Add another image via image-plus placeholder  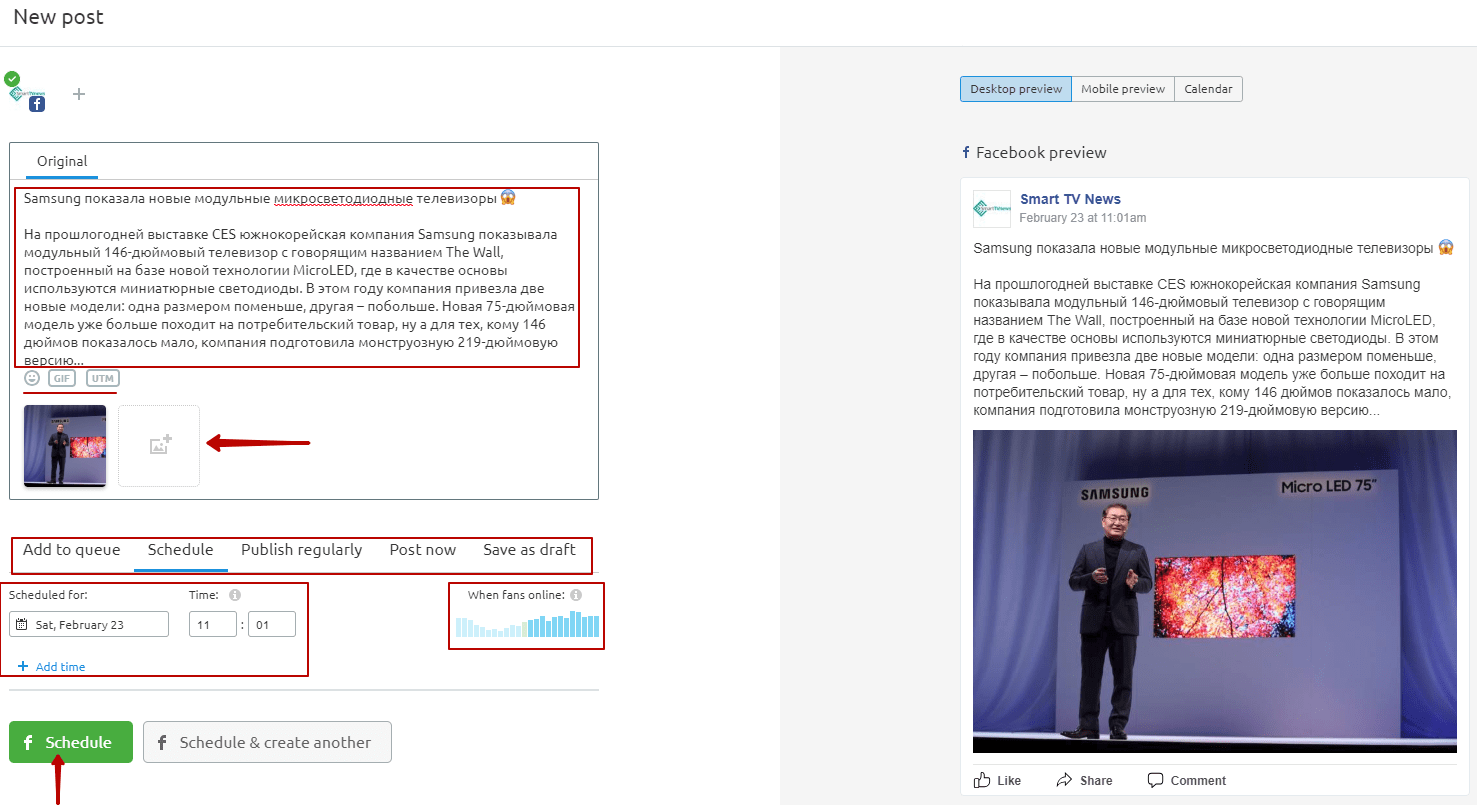(159, 446)
